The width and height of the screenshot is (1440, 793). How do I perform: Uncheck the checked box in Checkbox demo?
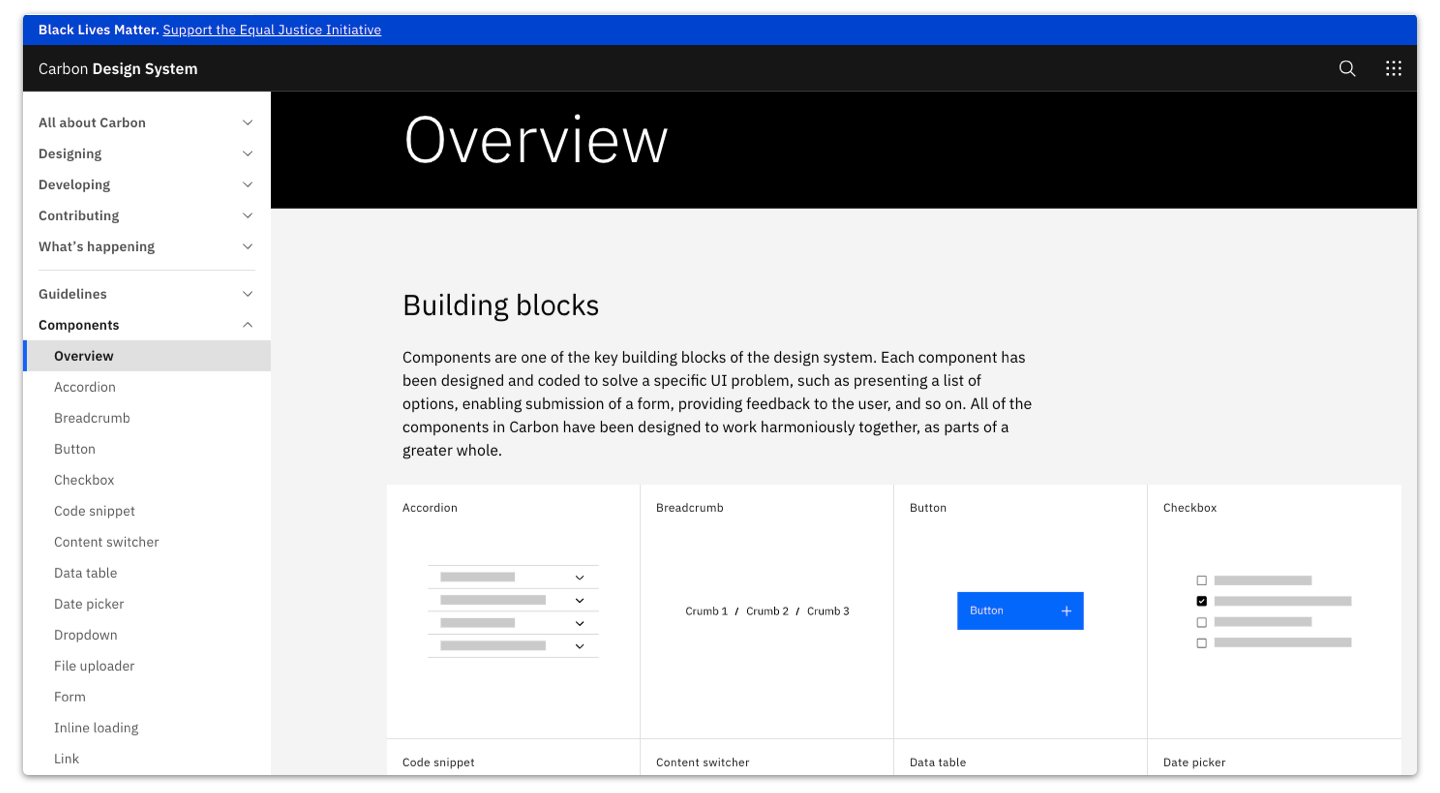[1202, 601]
